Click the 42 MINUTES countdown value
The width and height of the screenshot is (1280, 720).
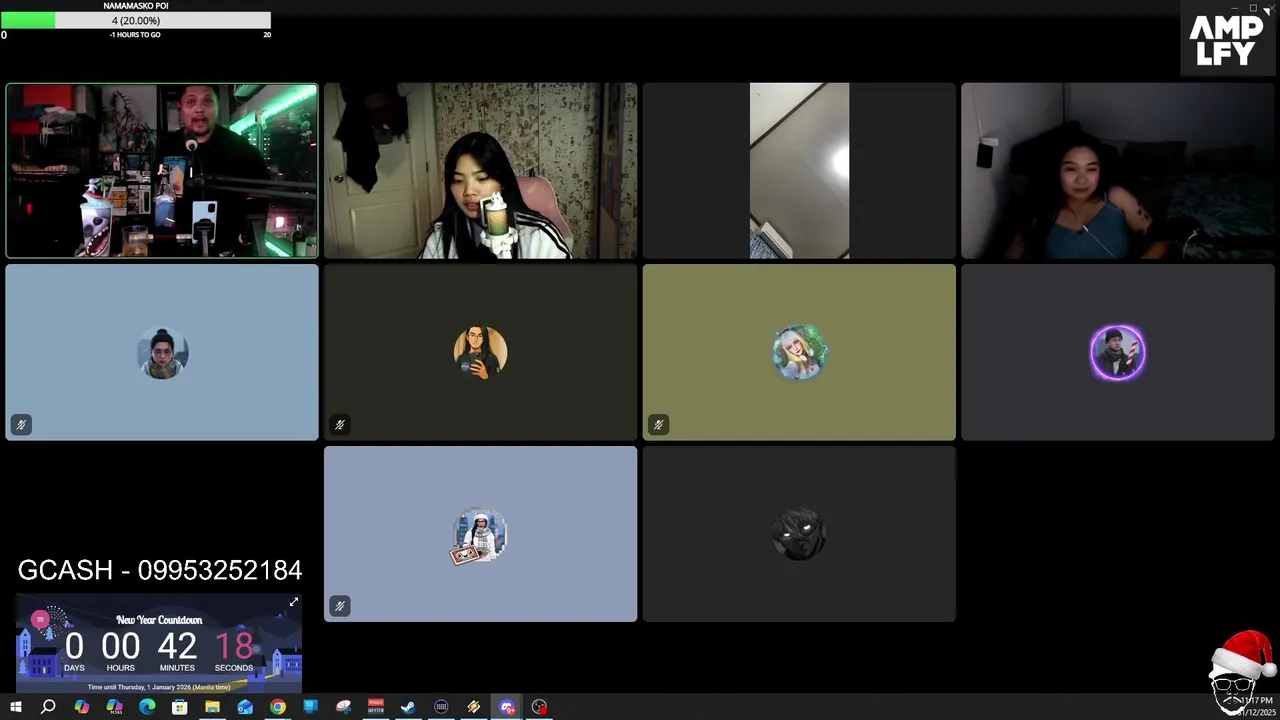177,647
